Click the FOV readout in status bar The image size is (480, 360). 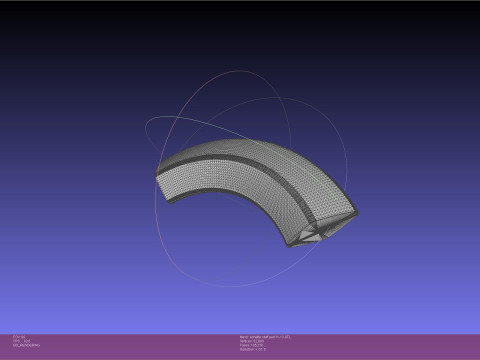19,337
